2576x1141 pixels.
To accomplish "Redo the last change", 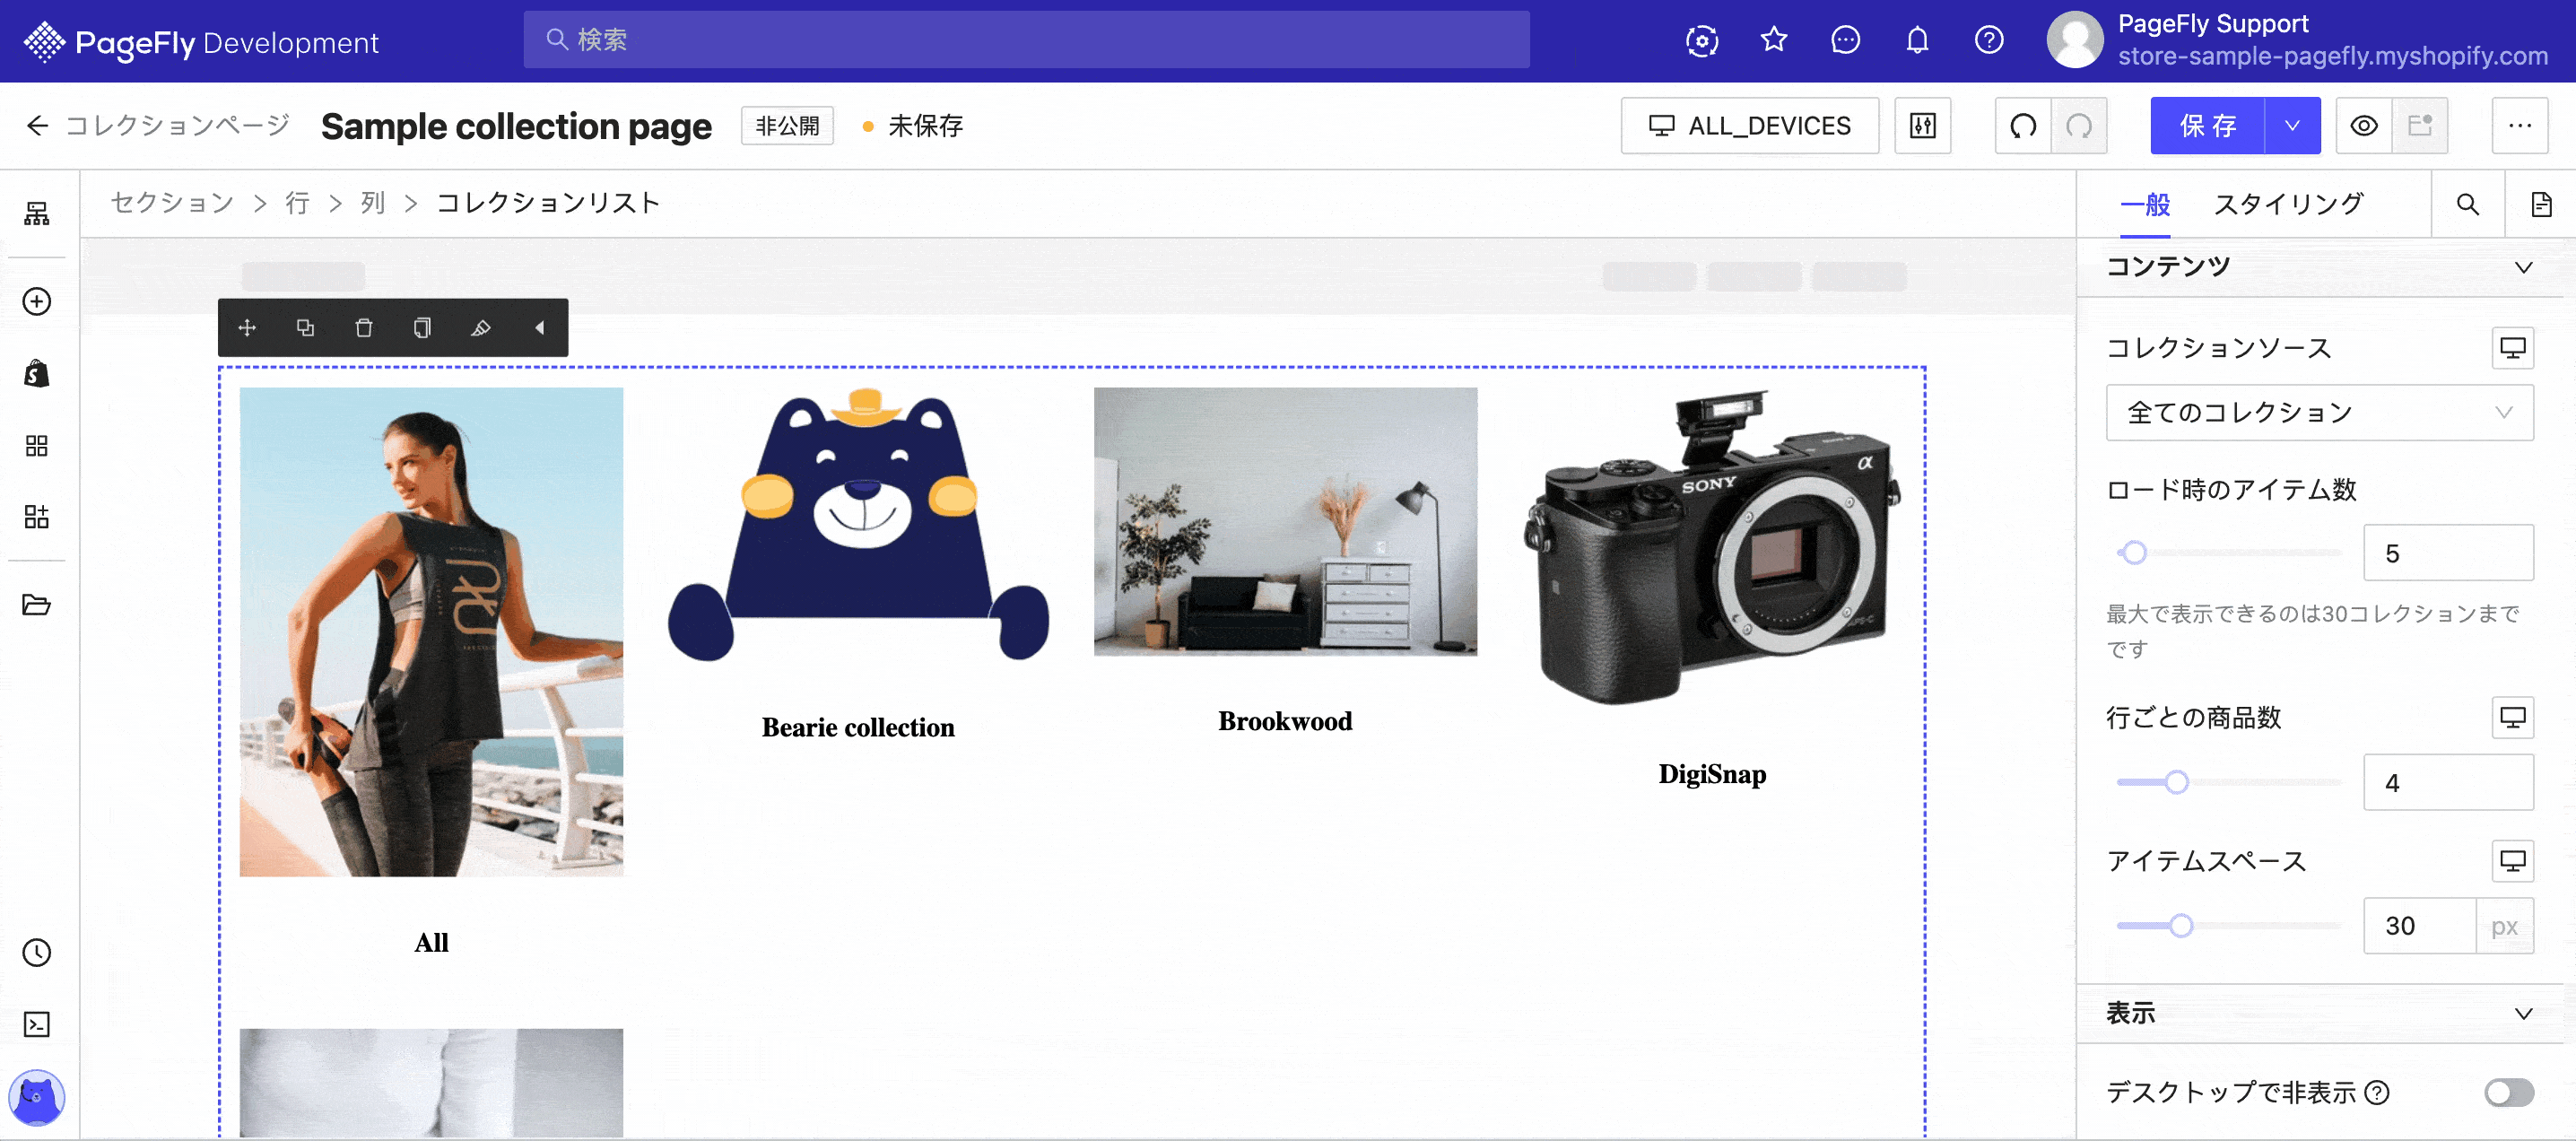I will [2079, 125].
